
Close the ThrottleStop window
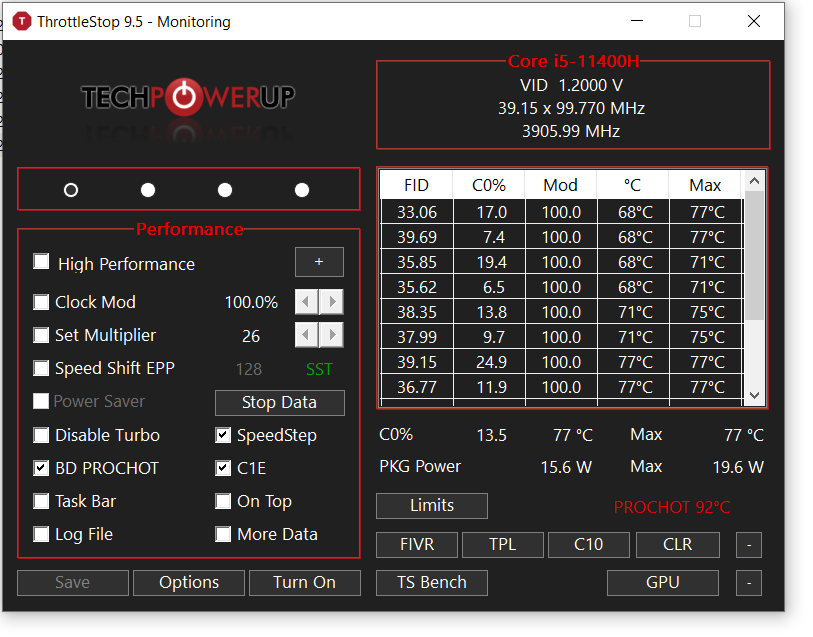[x=754, y=21]
